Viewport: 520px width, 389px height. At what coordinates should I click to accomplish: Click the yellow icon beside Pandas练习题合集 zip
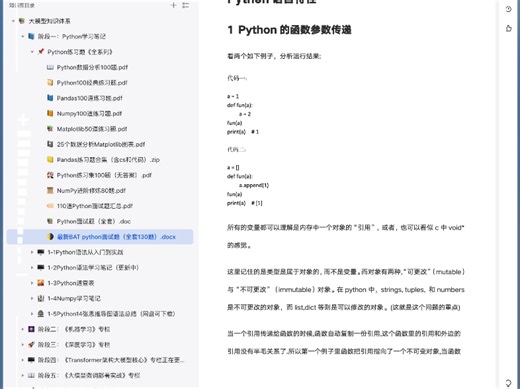pos(50,160)
